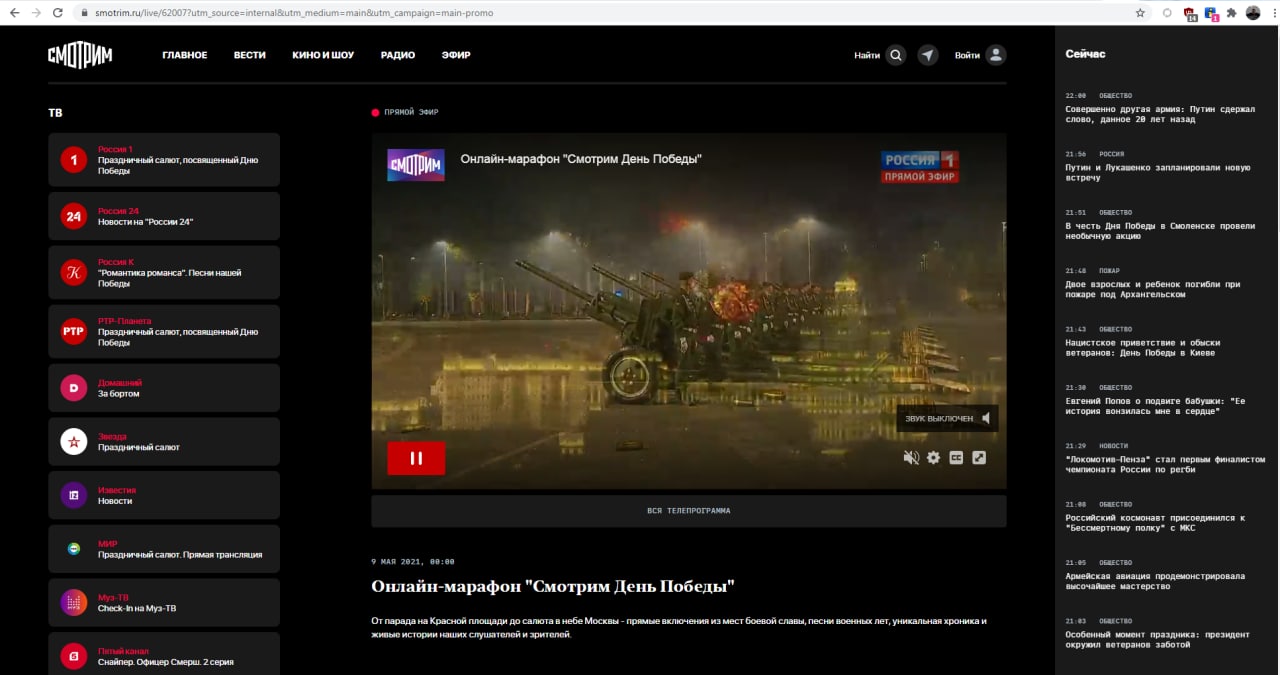Image resolution: width=1280 pixels, height=675 pixels.
Task: Select the Звезда star channel icon
Action: coord(74,441)
